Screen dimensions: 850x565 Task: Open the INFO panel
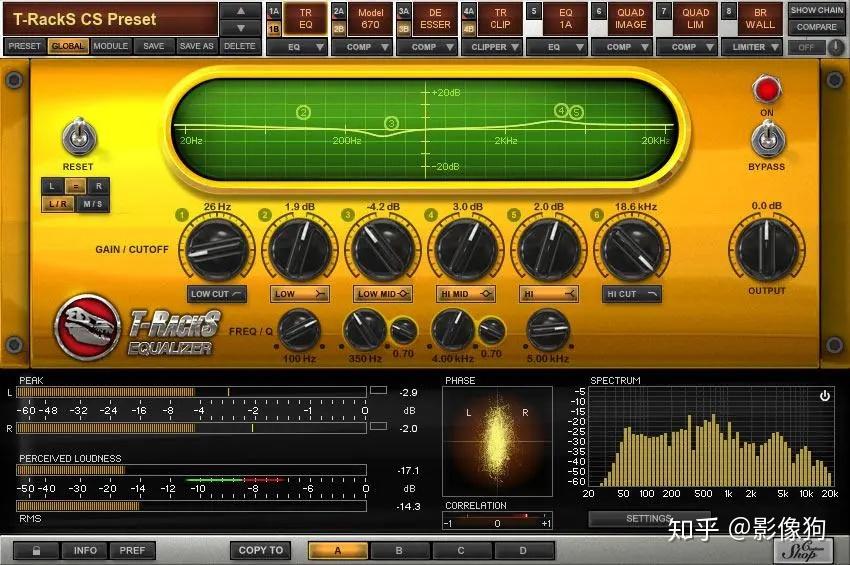(x=85, y=550)
